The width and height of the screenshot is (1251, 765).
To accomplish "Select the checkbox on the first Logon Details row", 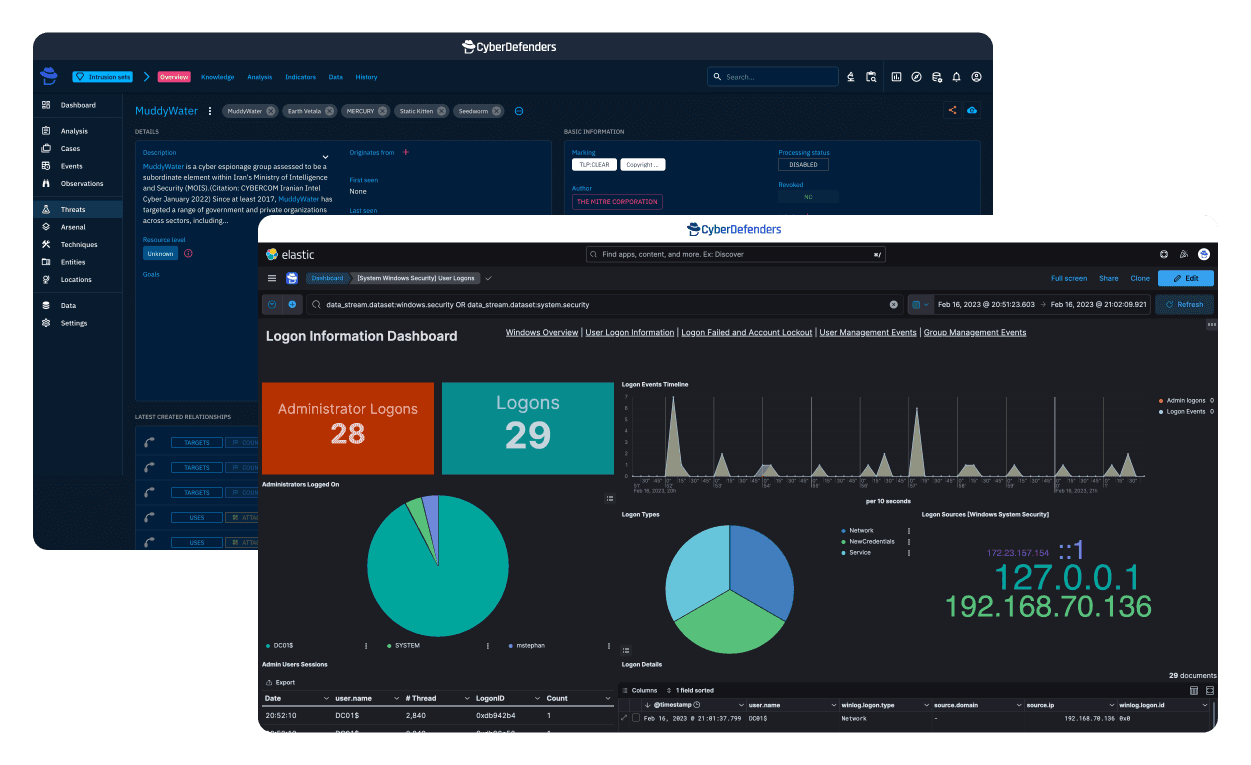I will (x=637, y=718).
